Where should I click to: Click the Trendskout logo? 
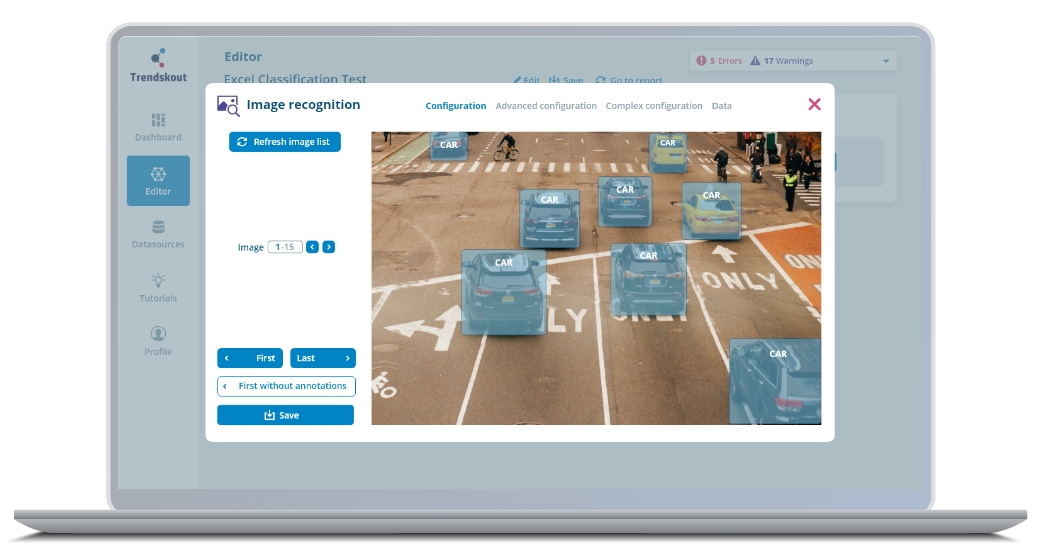pos(158,66)
